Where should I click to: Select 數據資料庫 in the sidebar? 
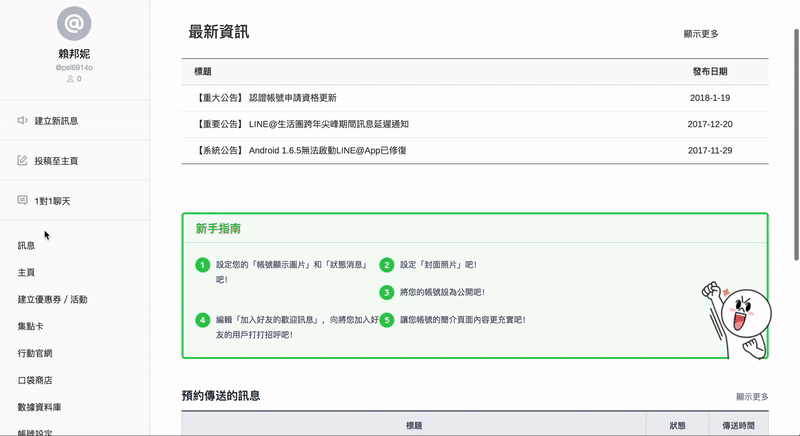click(x=39, y=407)
